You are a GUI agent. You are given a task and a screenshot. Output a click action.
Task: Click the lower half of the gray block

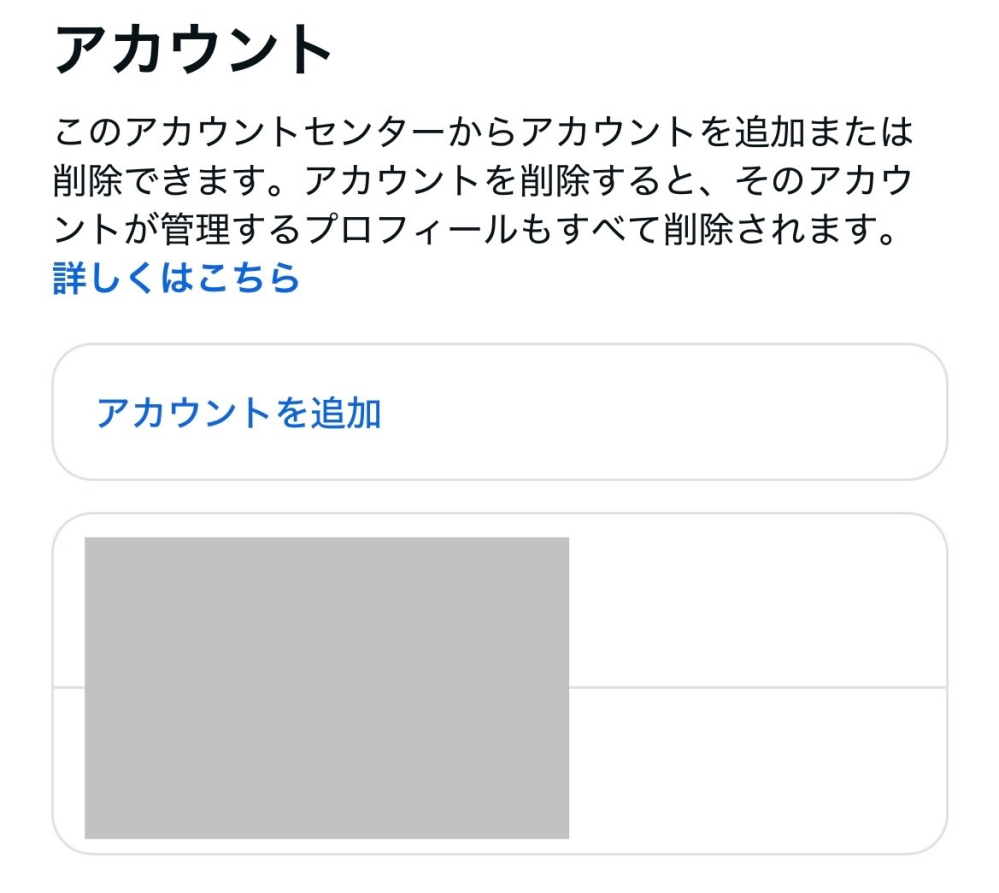click(x=327, y=765)
